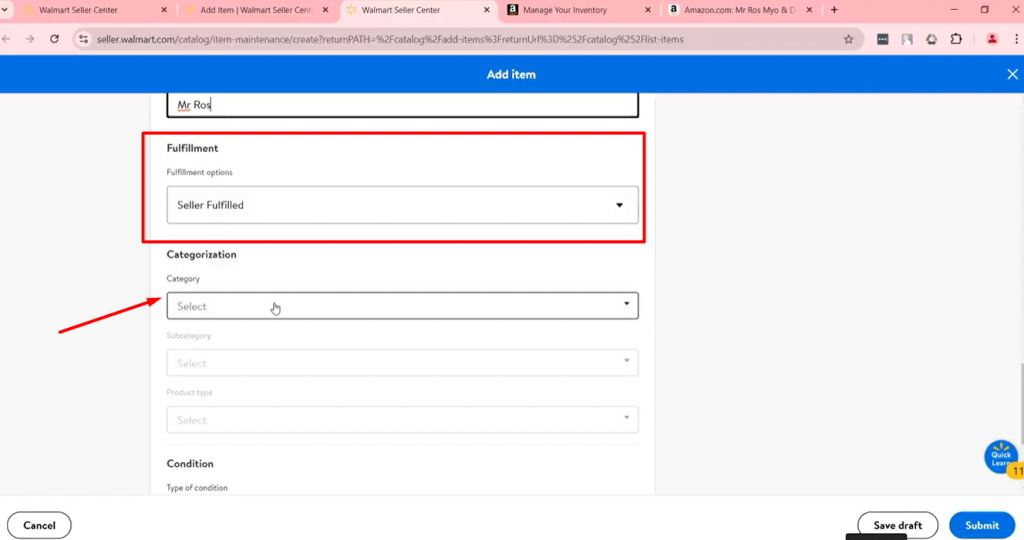Expand the Fulfillment options dropdown

tap(402, 205)
